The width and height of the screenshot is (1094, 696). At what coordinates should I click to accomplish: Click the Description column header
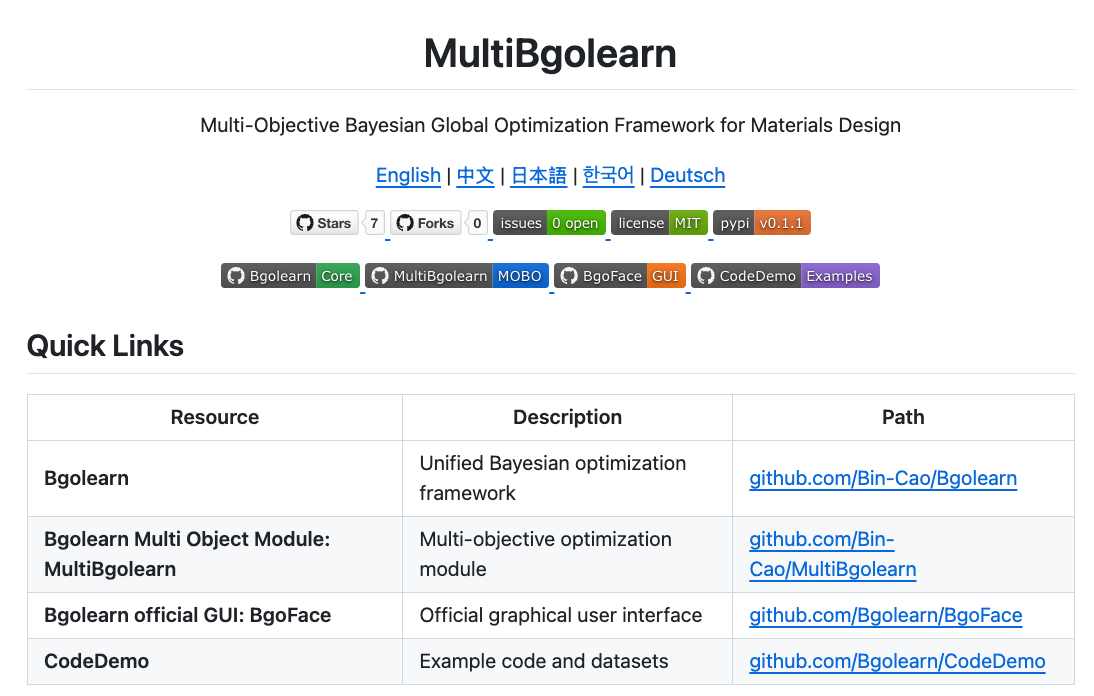point(567,417)
